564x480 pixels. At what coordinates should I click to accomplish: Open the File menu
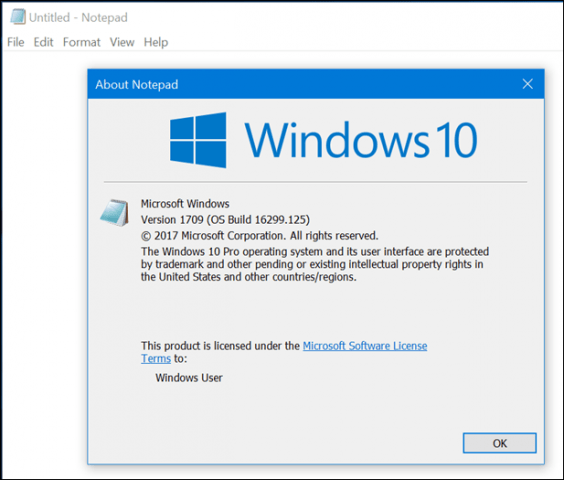[16, 42]
